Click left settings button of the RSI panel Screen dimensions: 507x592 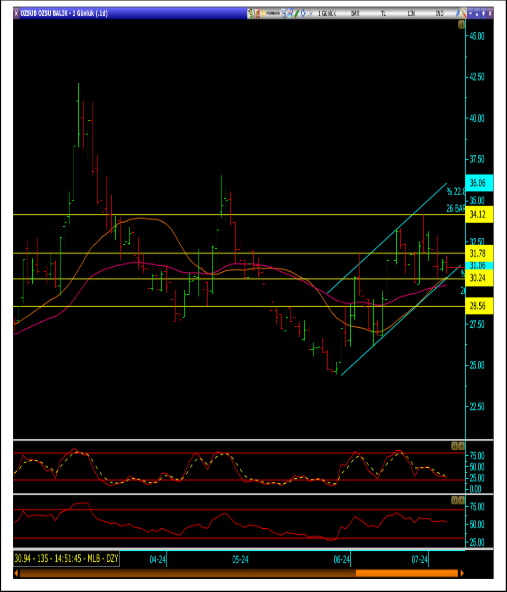tap(455, 501)
